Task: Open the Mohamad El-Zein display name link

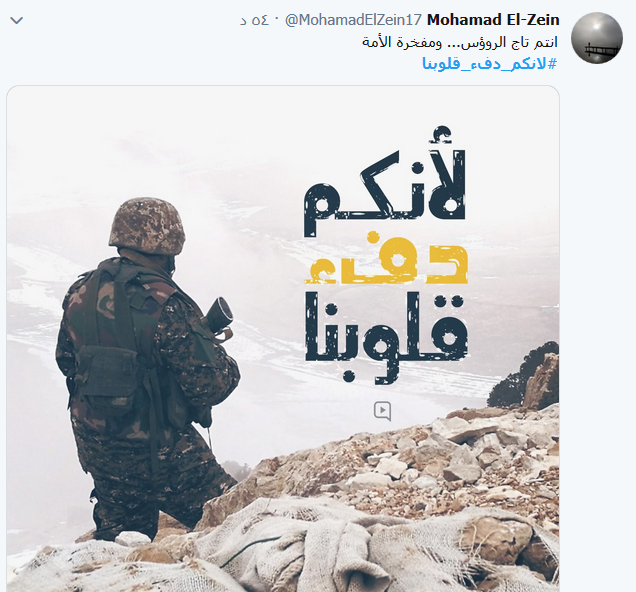Action: click(x=493, y=19)
